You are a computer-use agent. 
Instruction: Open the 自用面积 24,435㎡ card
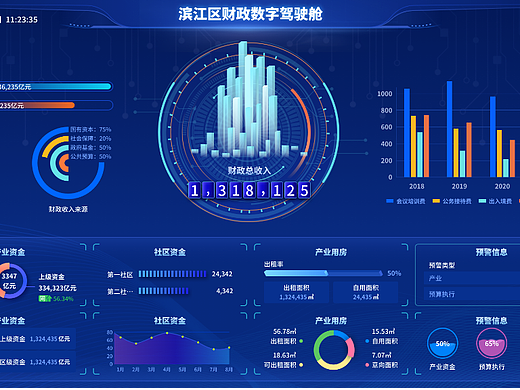click(366, 292)
